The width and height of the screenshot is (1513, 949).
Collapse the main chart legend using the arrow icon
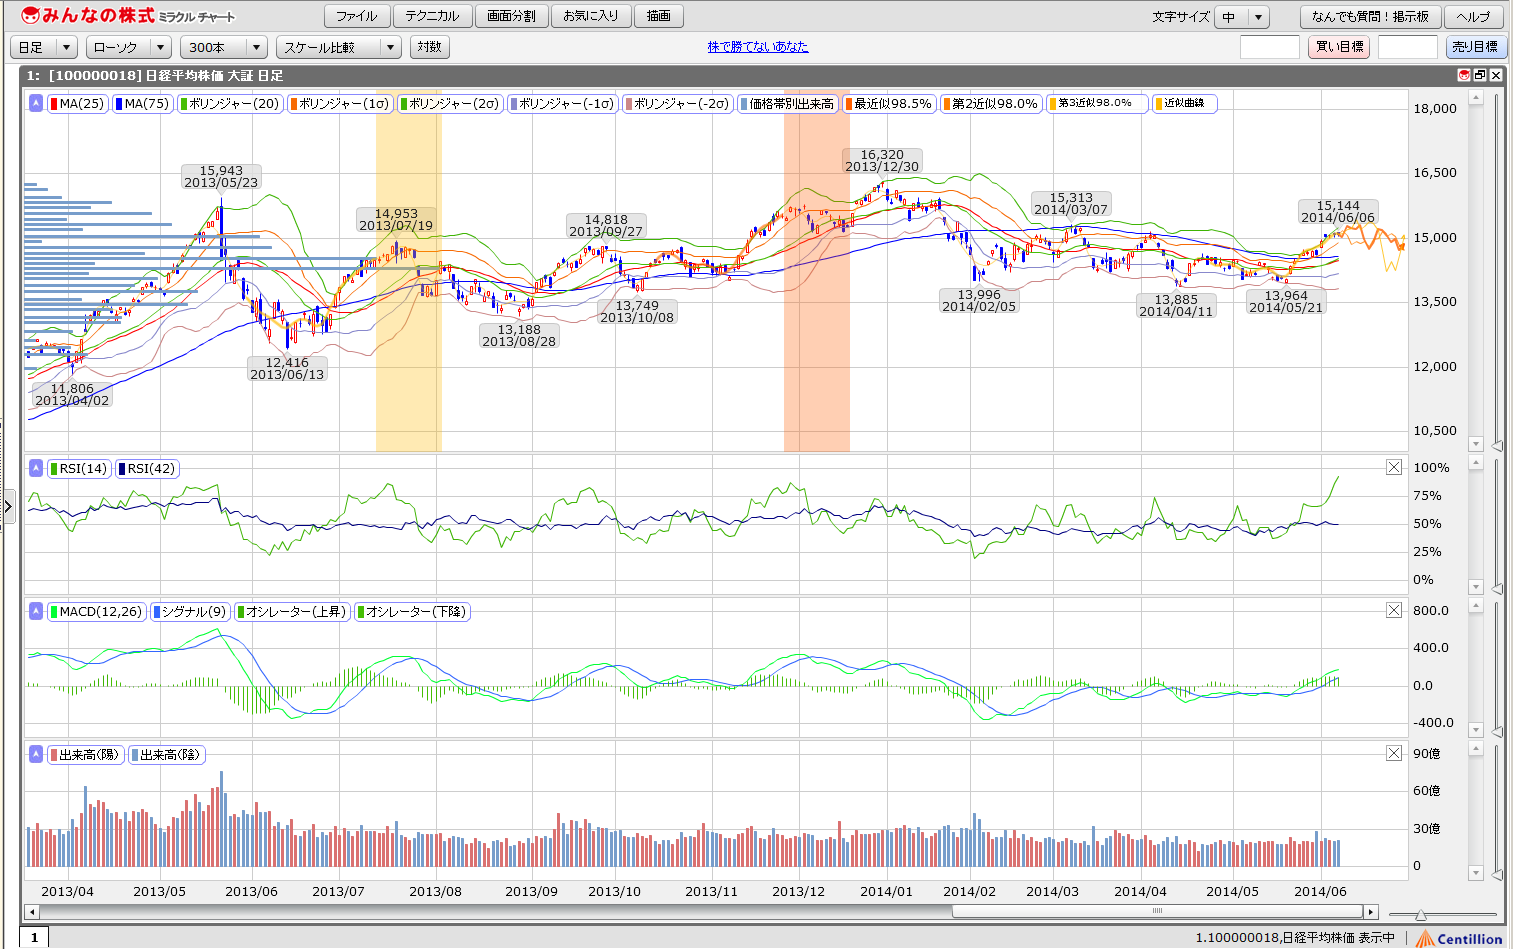(x=36, y=103)
